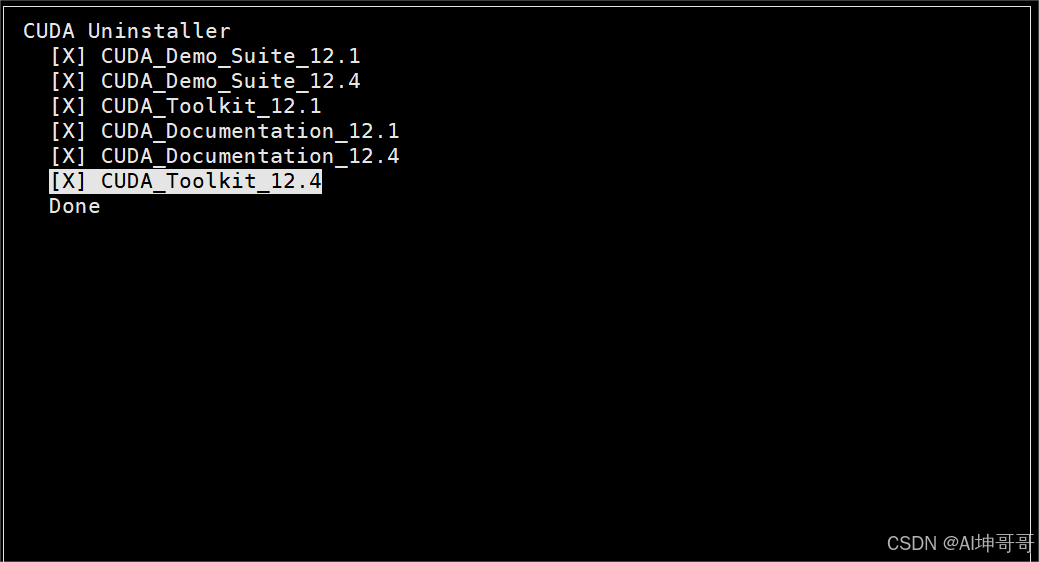Uncheck the CUDA_Demo_Suite_12.1 checkbox

point(68,56)
